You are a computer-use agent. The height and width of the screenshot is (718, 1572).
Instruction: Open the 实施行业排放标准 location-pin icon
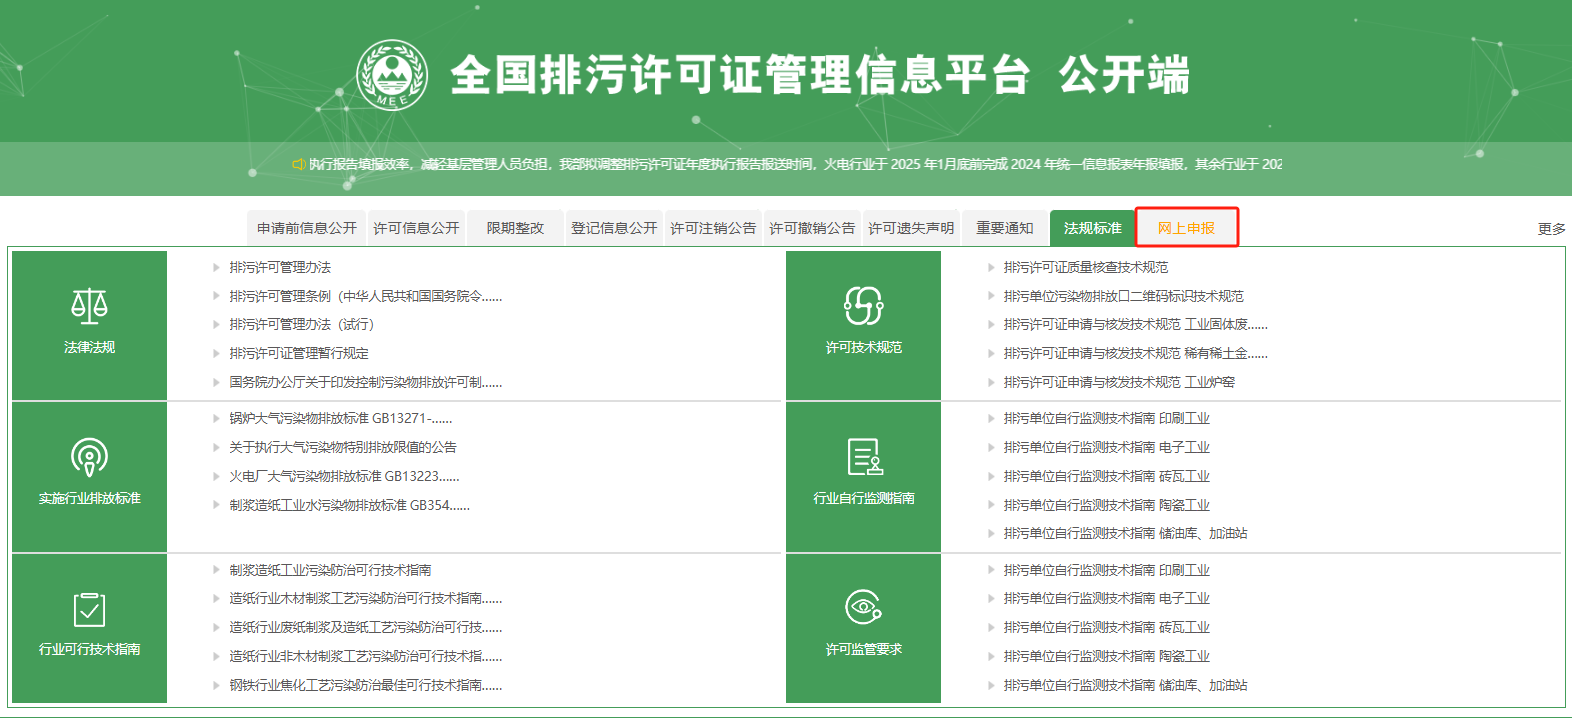[x=89, y=458]
